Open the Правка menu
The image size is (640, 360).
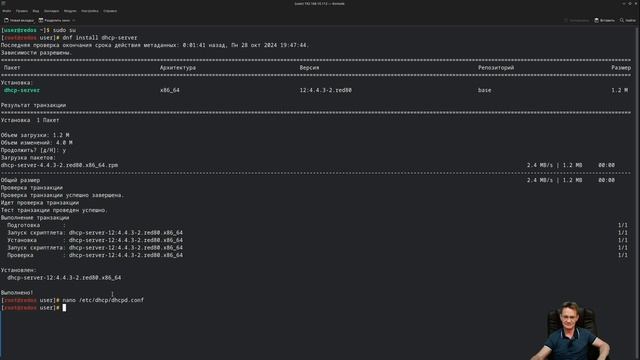tap(22, 11)
